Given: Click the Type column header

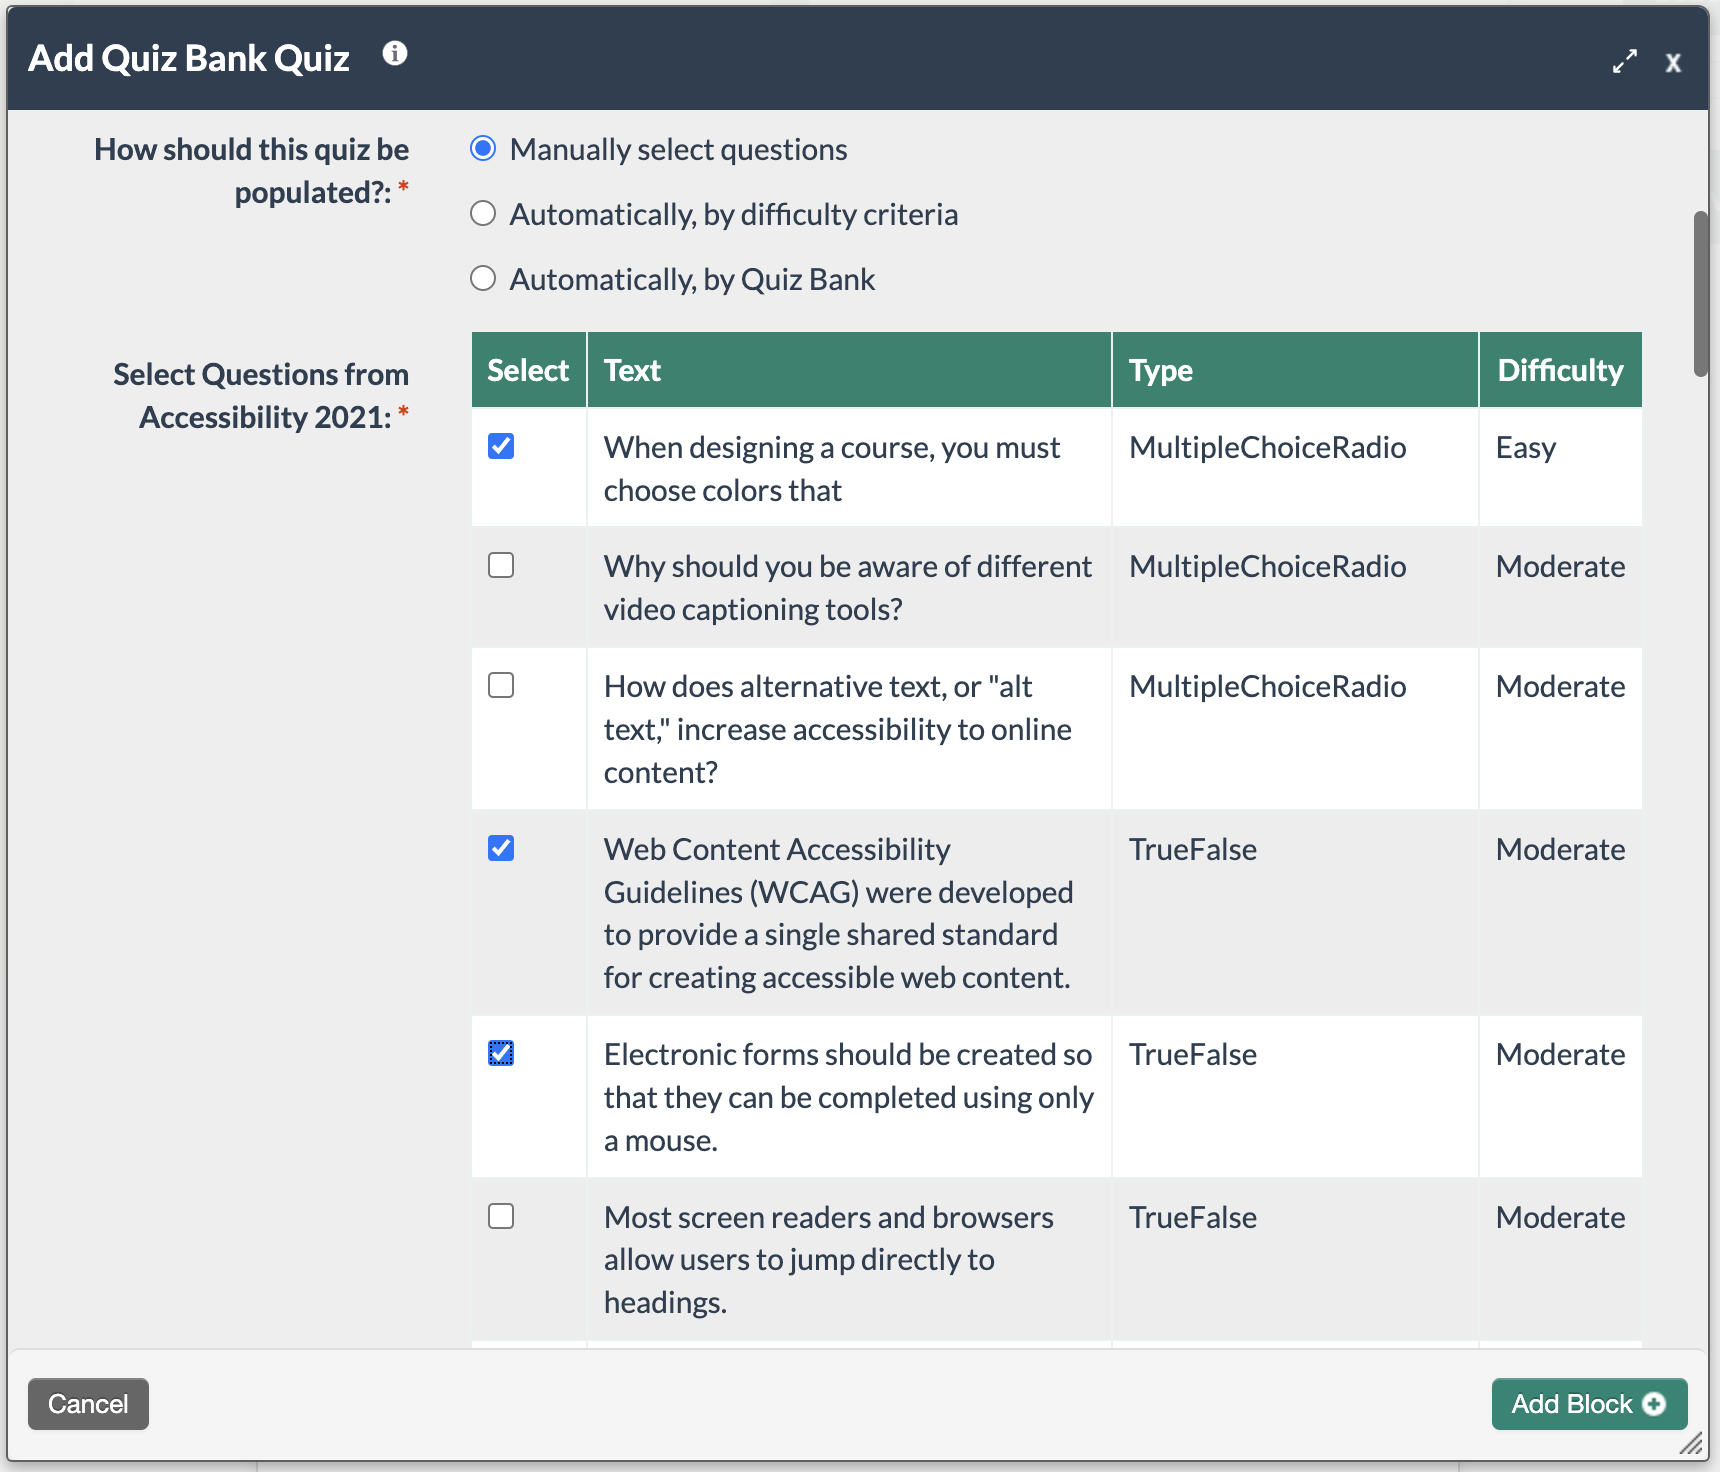Looking at the screenshot, I should [1295, 370].
